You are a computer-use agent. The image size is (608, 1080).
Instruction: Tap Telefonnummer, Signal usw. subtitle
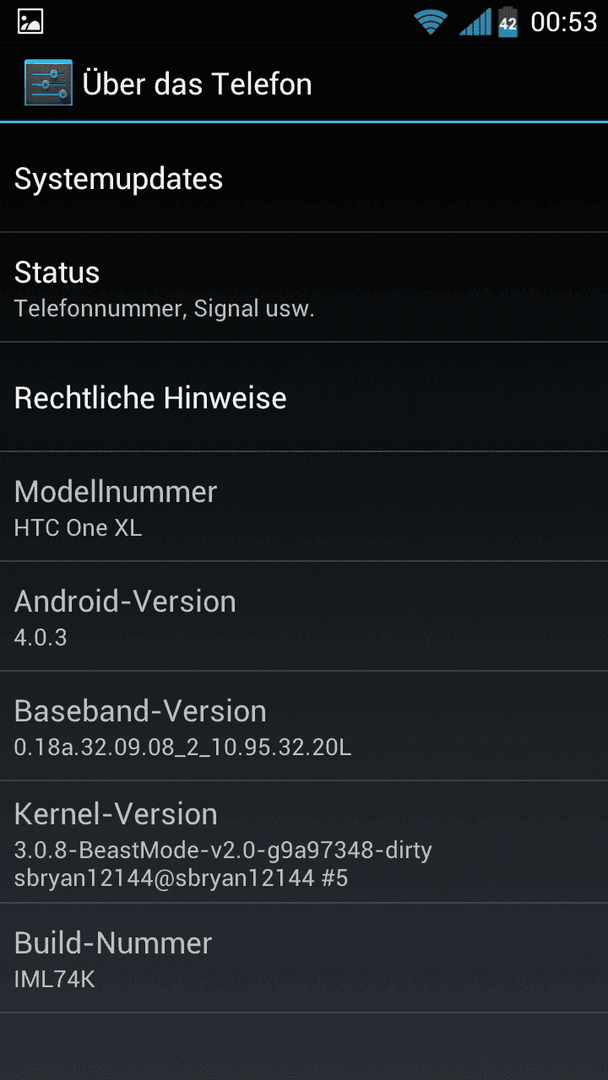[x=164, y=309]
